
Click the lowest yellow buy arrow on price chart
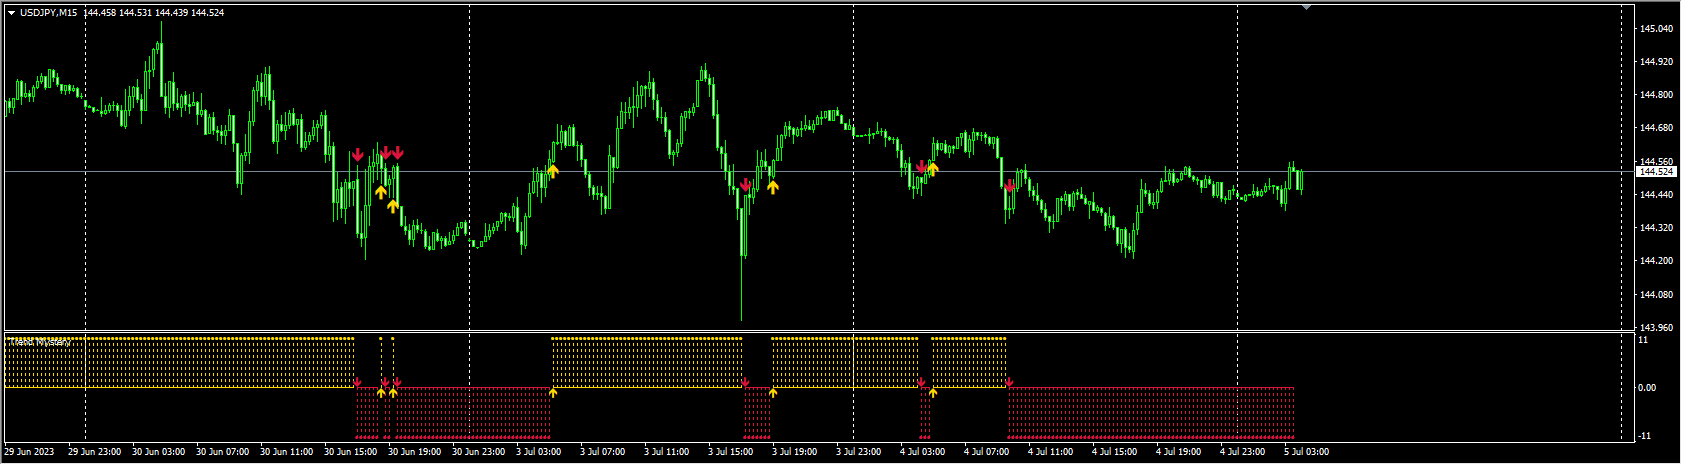click(x=393, y=206)
